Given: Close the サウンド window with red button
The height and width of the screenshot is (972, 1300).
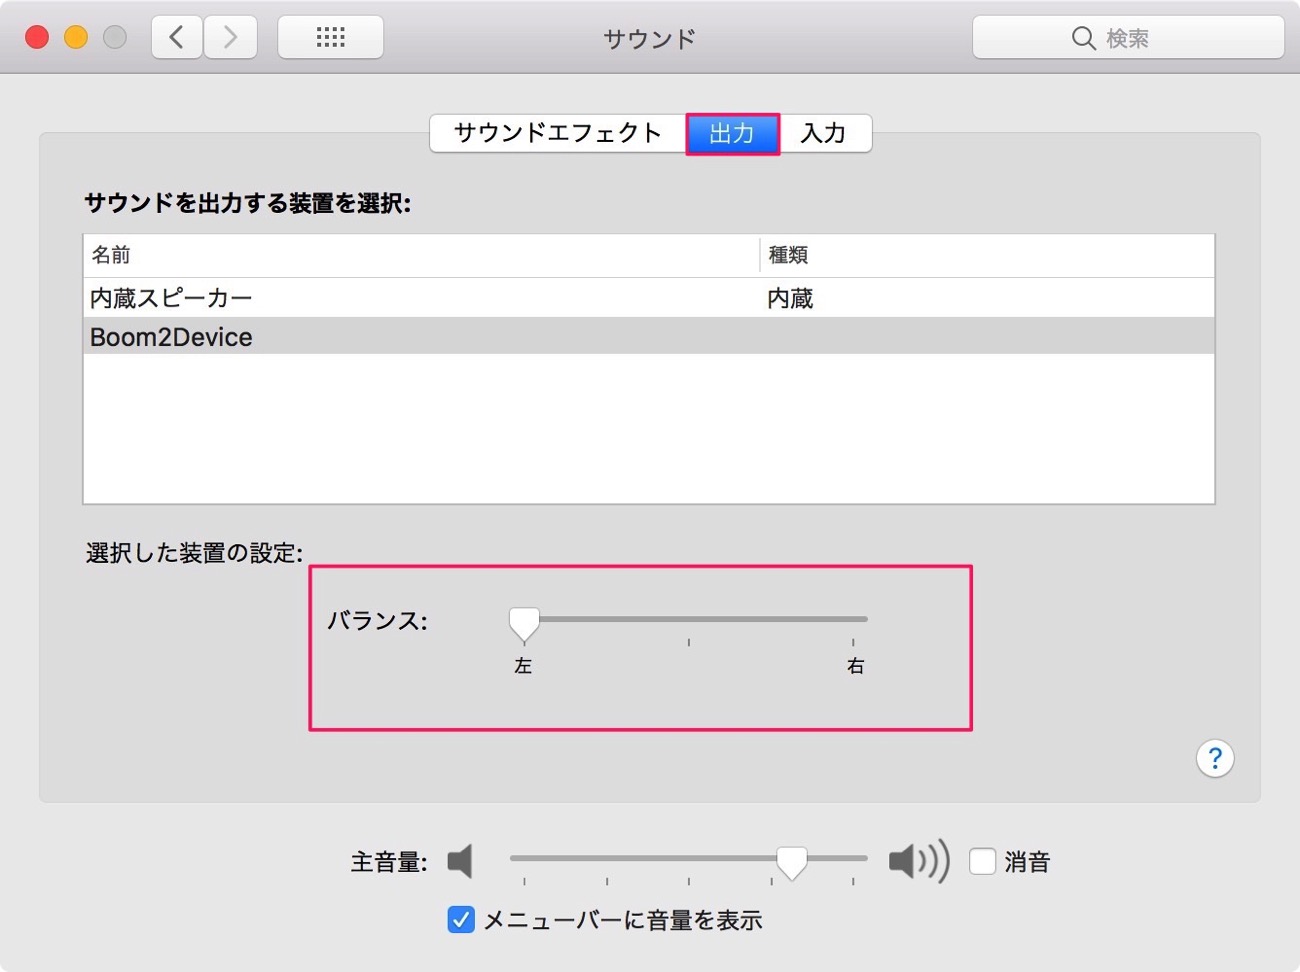Looking at the screenshot, I should click(37, 38).
